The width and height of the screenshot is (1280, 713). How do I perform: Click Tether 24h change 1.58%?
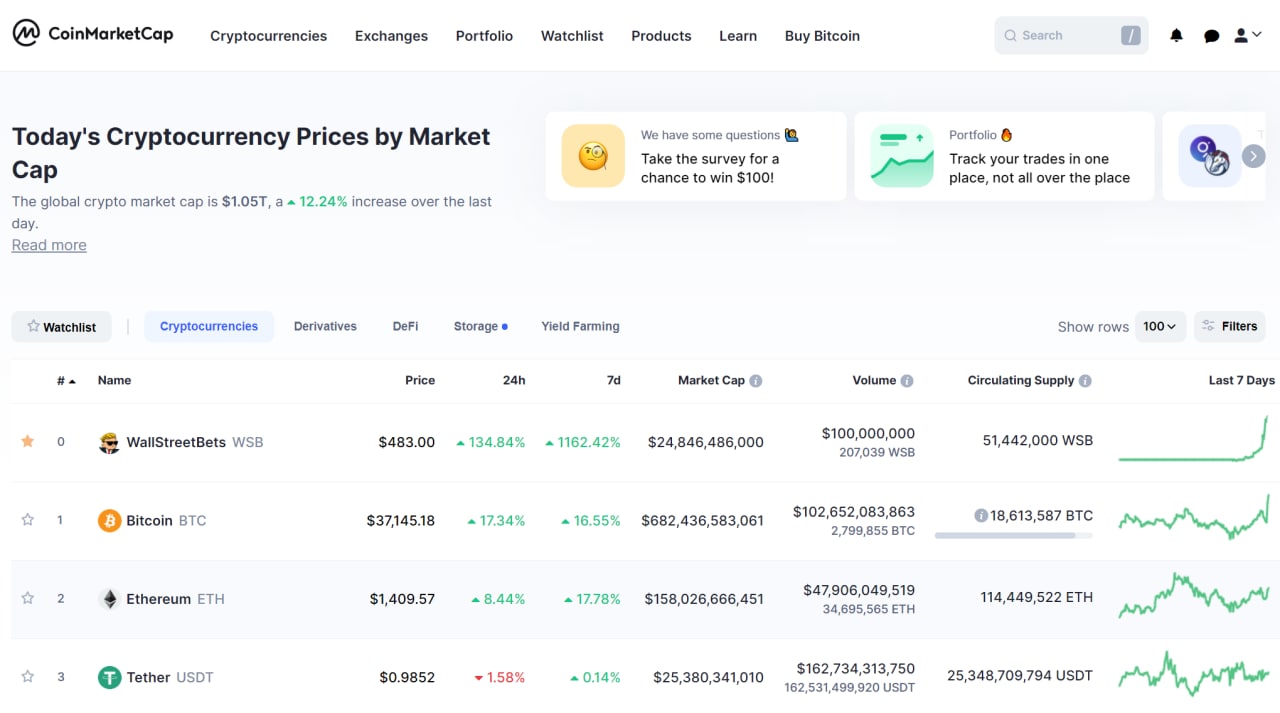pyautogui.click(x=500, y=677)
